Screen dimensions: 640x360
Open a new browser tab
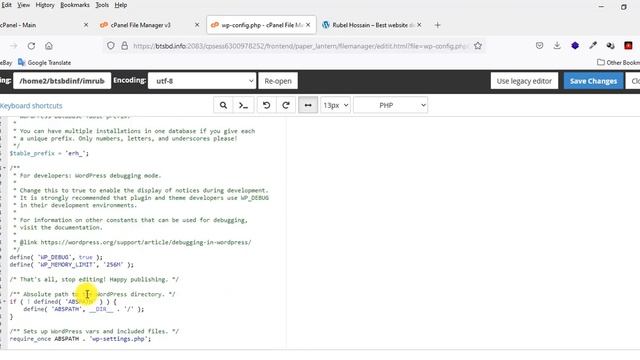438,25
